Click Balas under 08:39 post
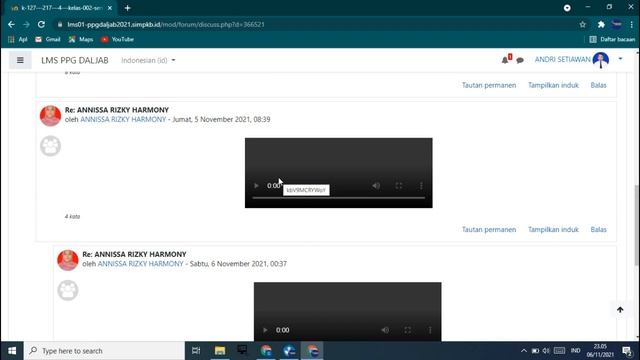Image resolution: width=640 pixels, height=360 pixels. (598, 229)
